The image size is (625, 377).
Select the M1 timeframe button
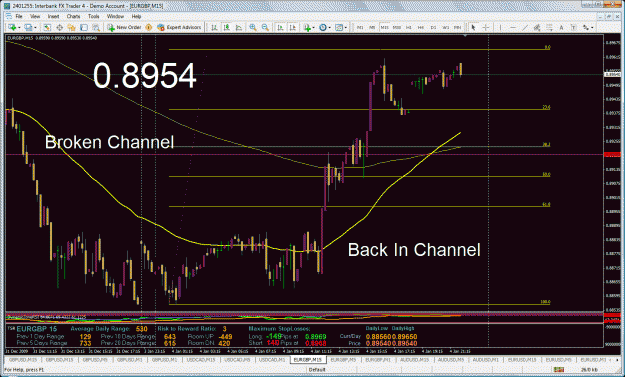tap(360, 27)
